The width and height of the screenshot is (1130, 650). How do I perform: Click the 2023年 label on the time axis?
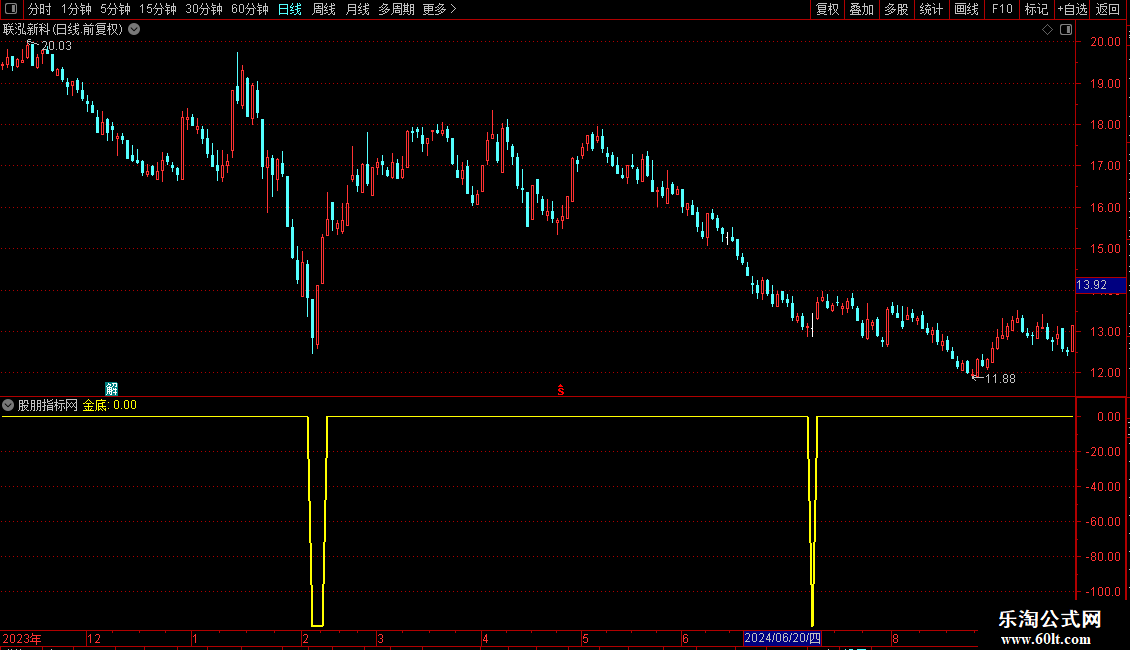[22, 638]
